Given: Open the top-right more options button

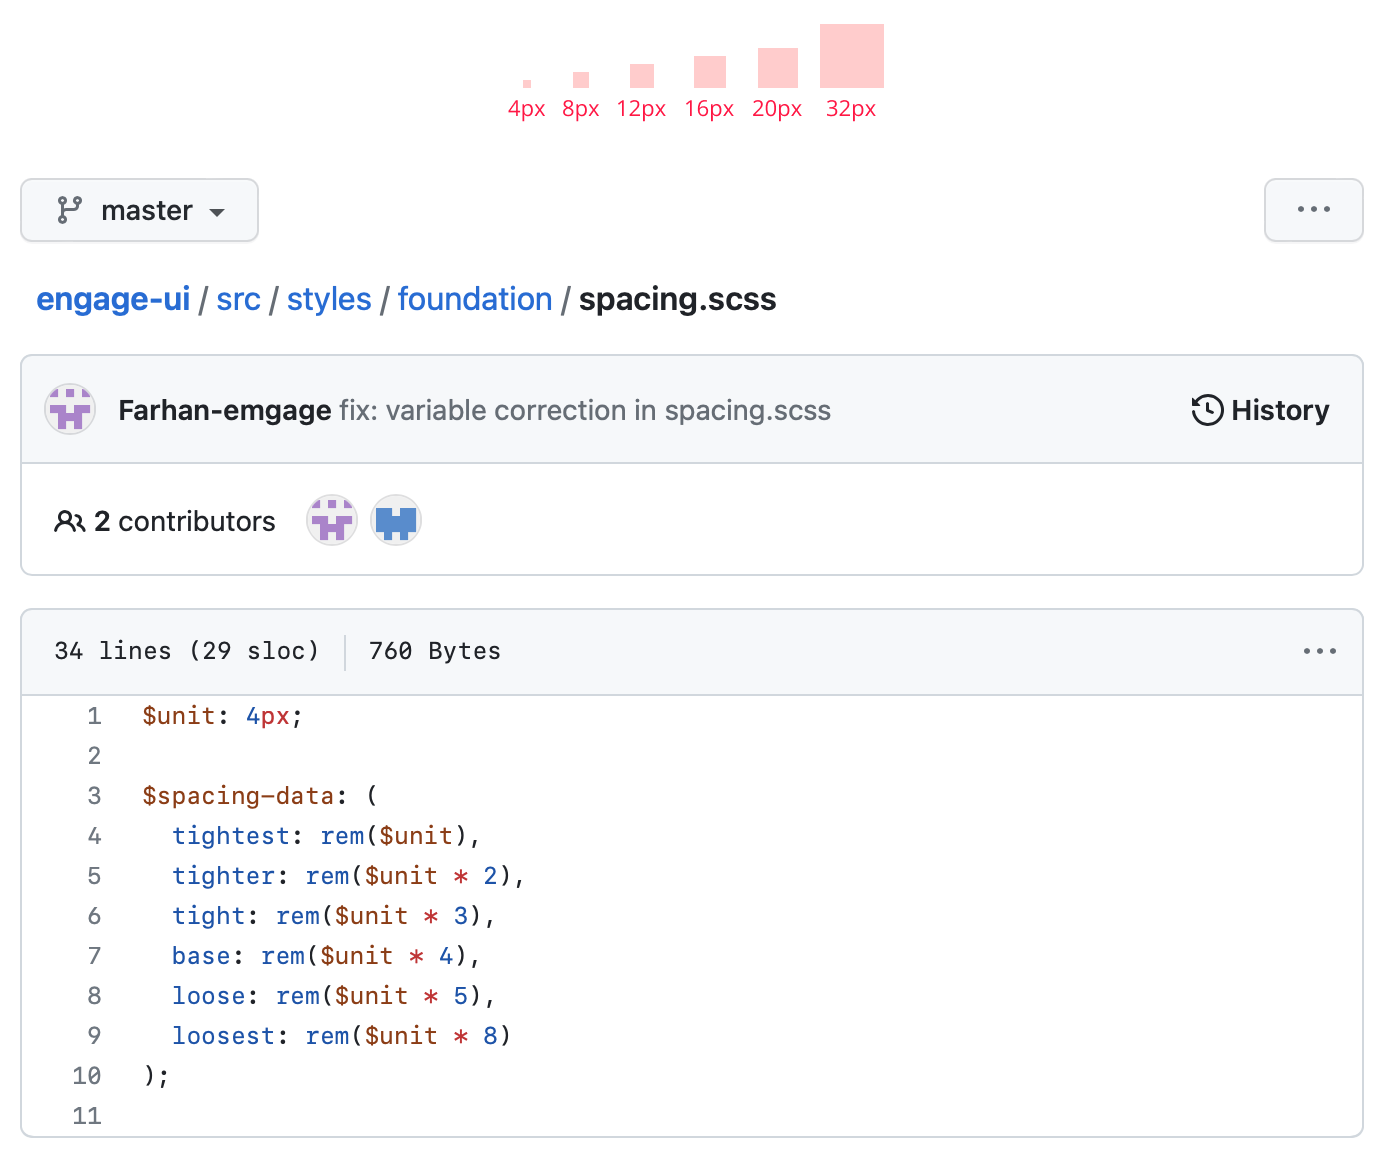Looking at the screenshot, I should point(1313,210).
